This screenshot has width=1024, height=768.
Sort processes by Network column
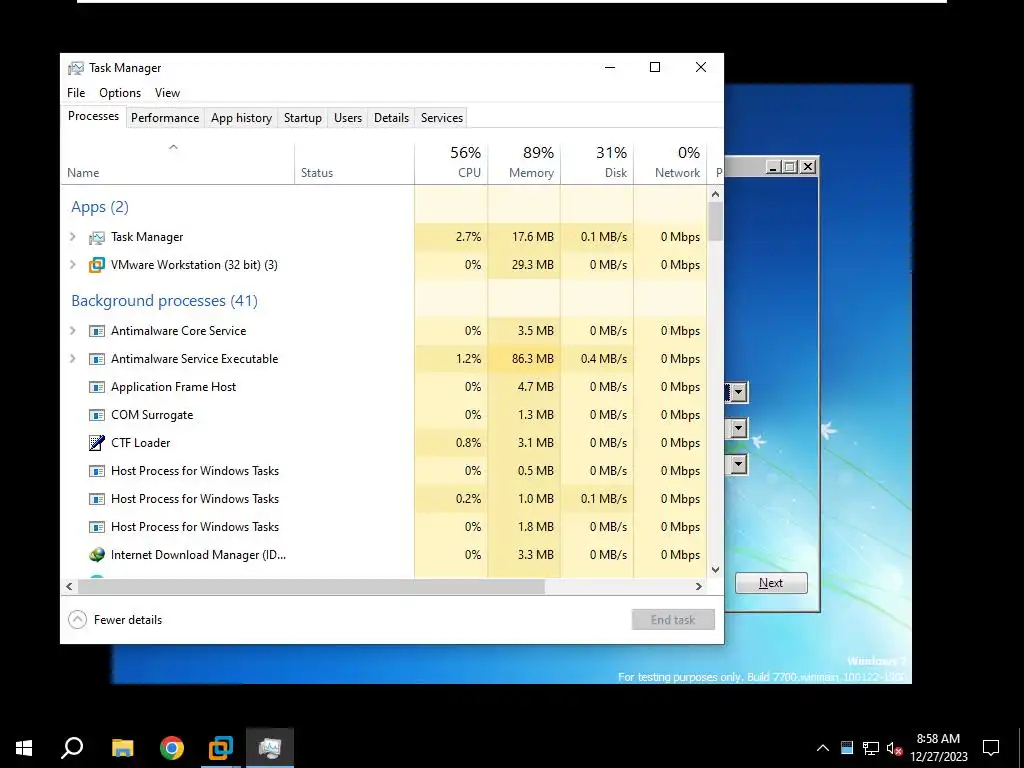coord(670,163)
